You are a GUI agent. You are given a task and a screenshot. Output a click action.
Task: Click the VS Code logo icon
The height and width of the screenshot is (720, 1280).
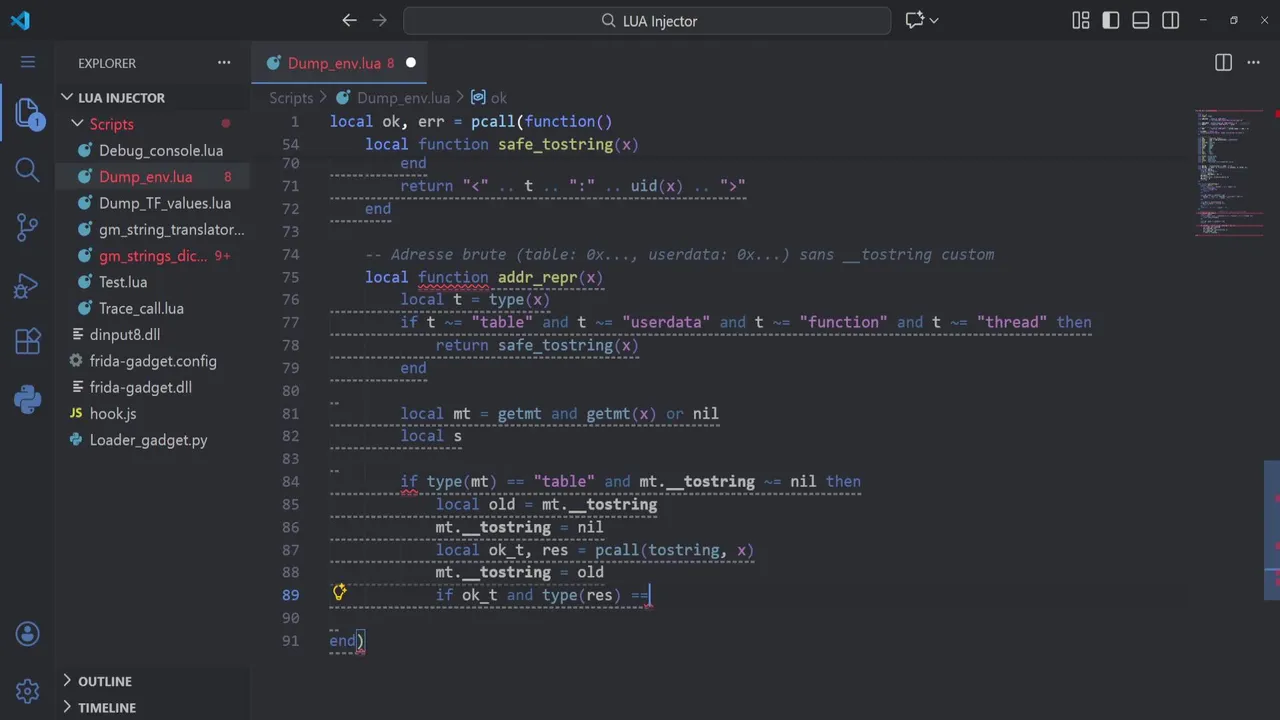(x=20, y=20)
